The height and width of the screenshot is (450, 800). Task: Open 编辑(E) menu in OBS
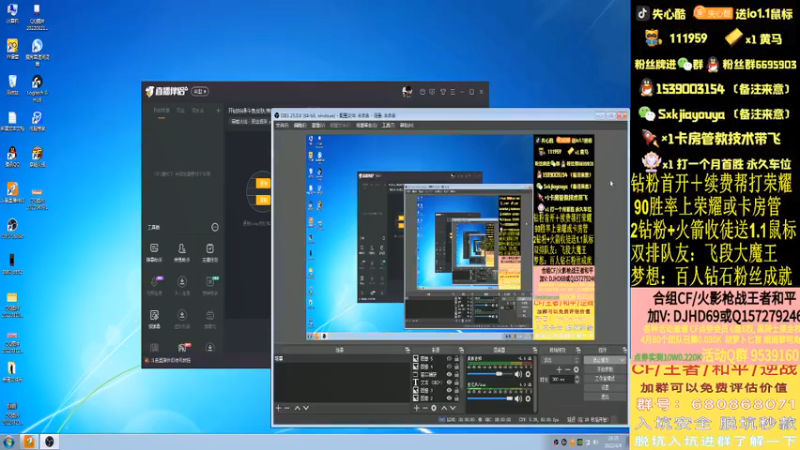click(301, 126)
